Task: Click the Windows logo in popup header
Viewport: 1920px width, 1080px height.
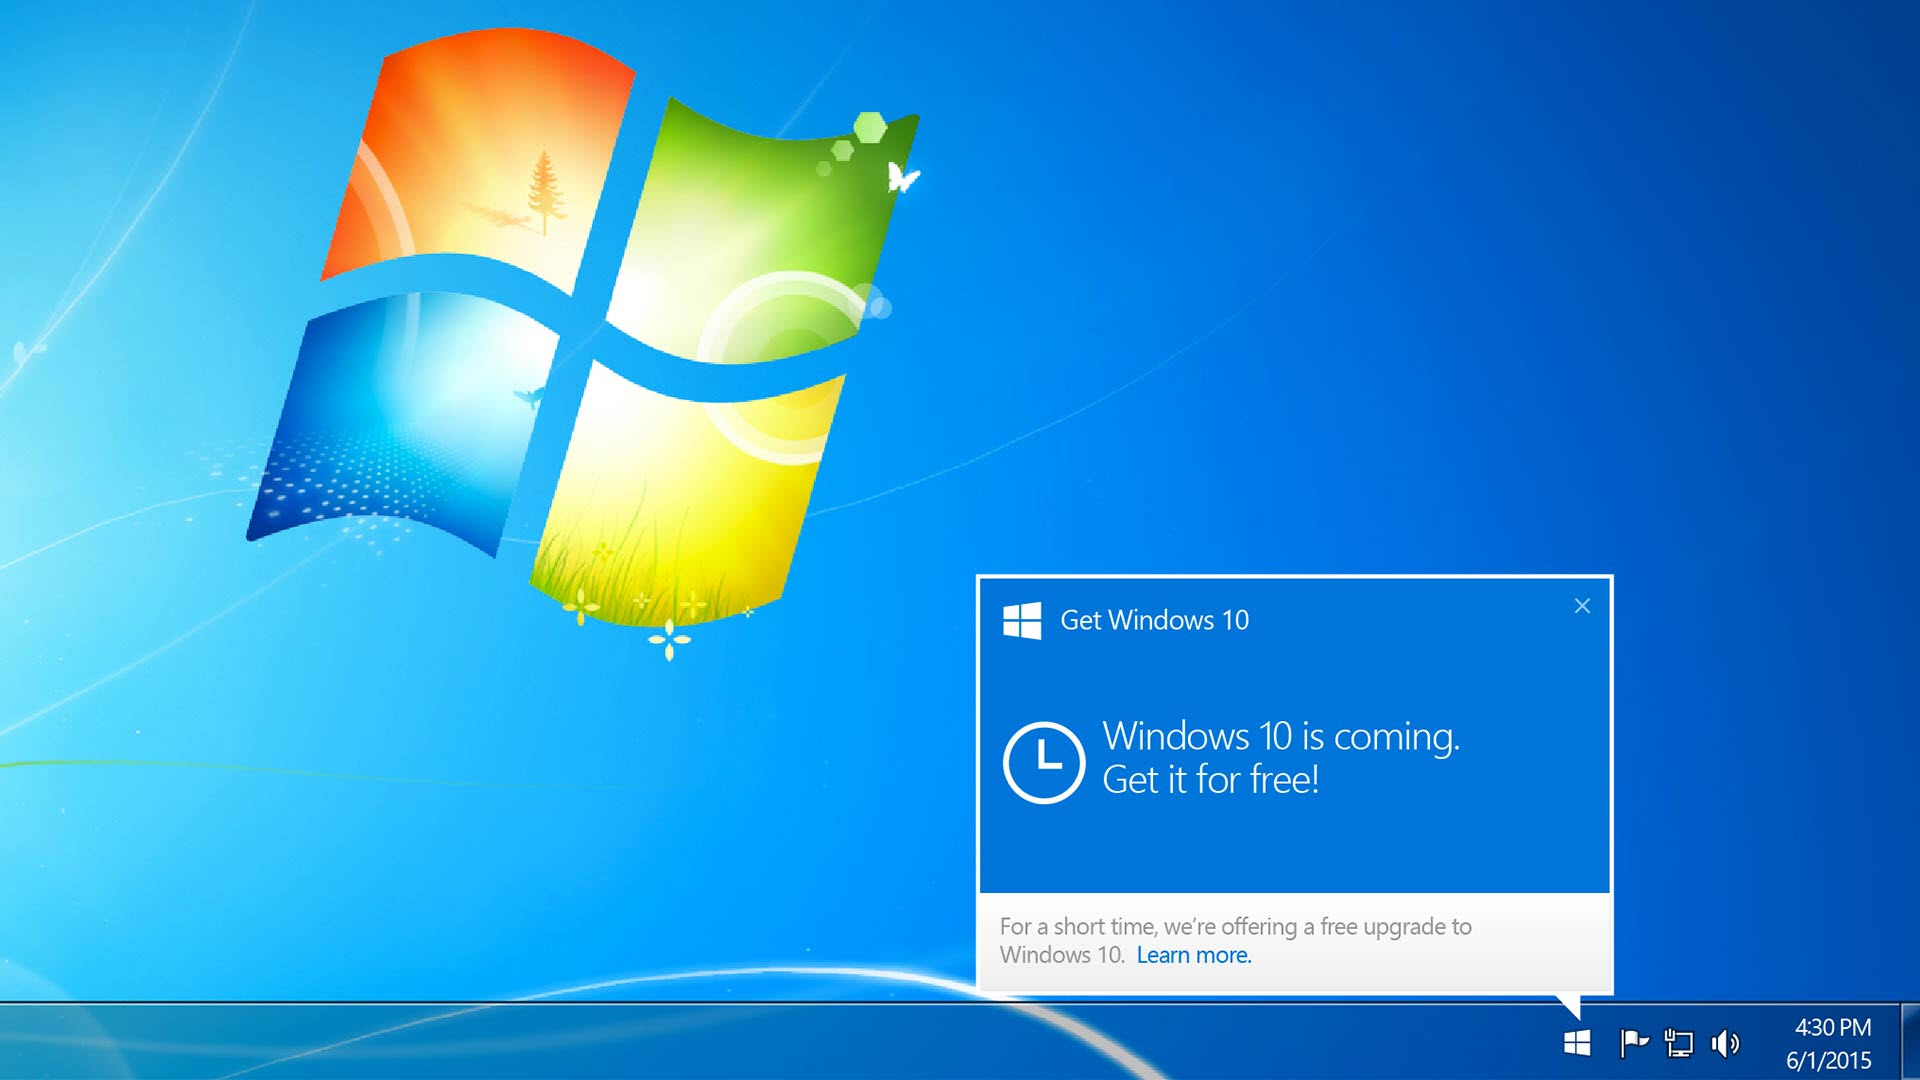Action: point(1022,620)
